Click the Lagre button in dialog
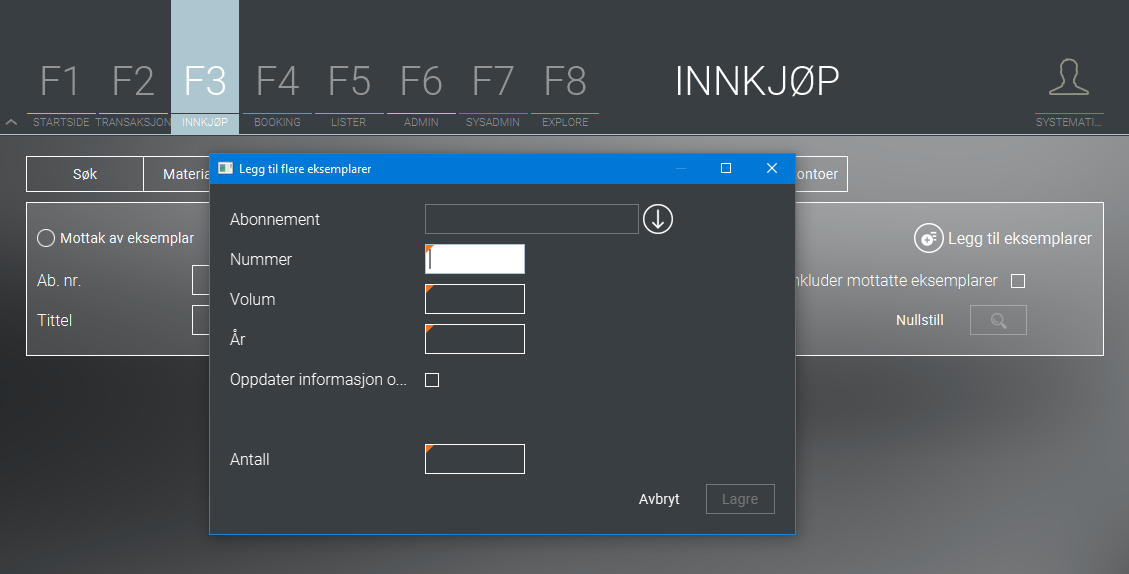 (740, 499)
